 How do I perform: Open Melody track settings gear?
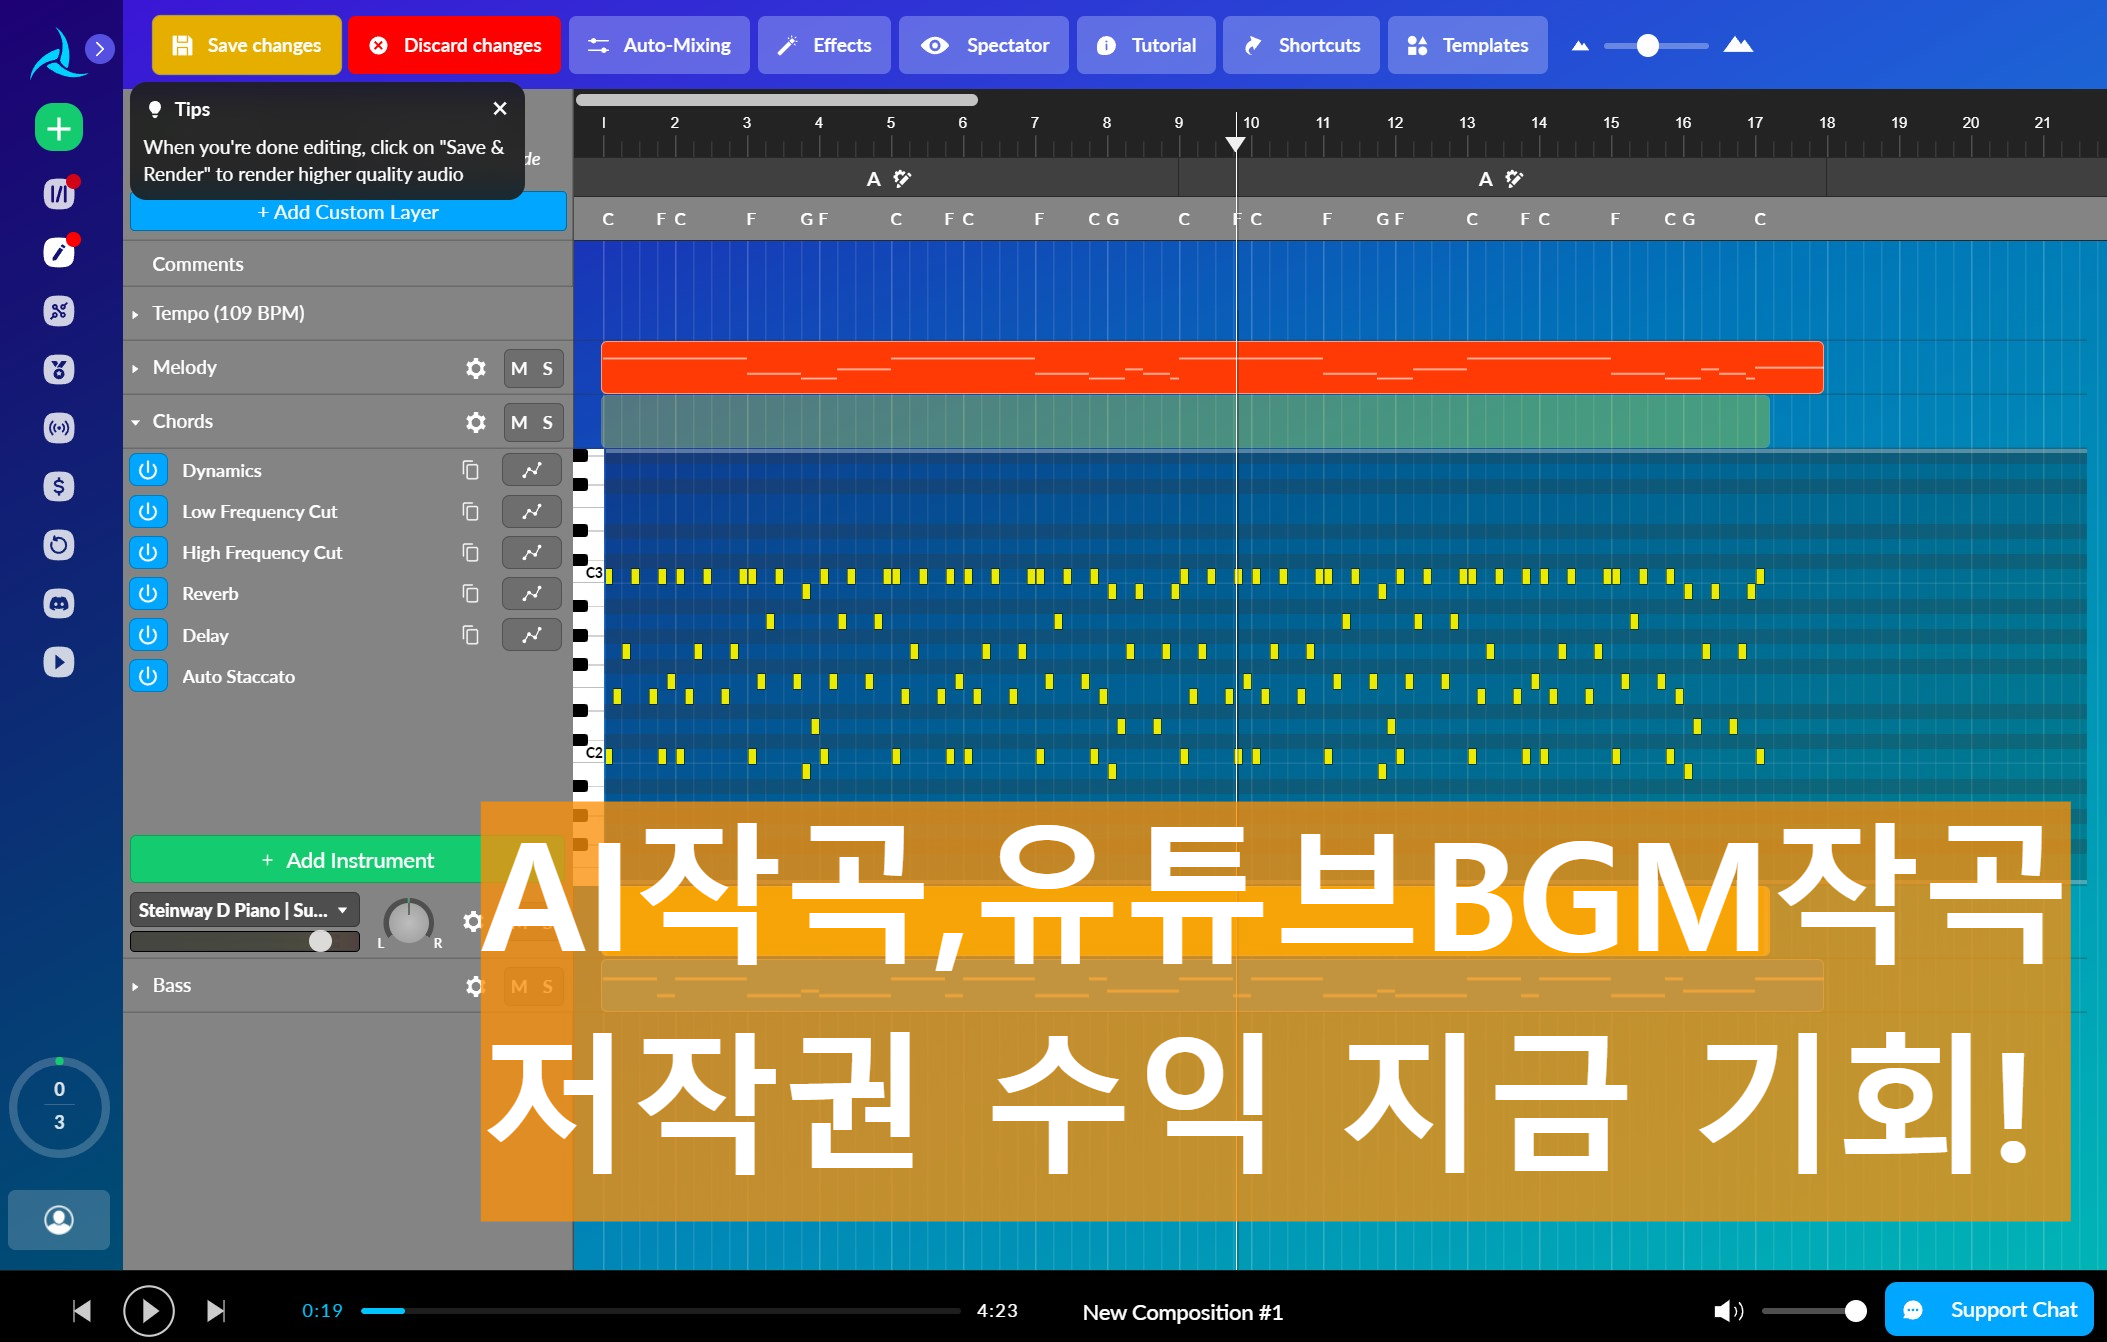[476, 368]
